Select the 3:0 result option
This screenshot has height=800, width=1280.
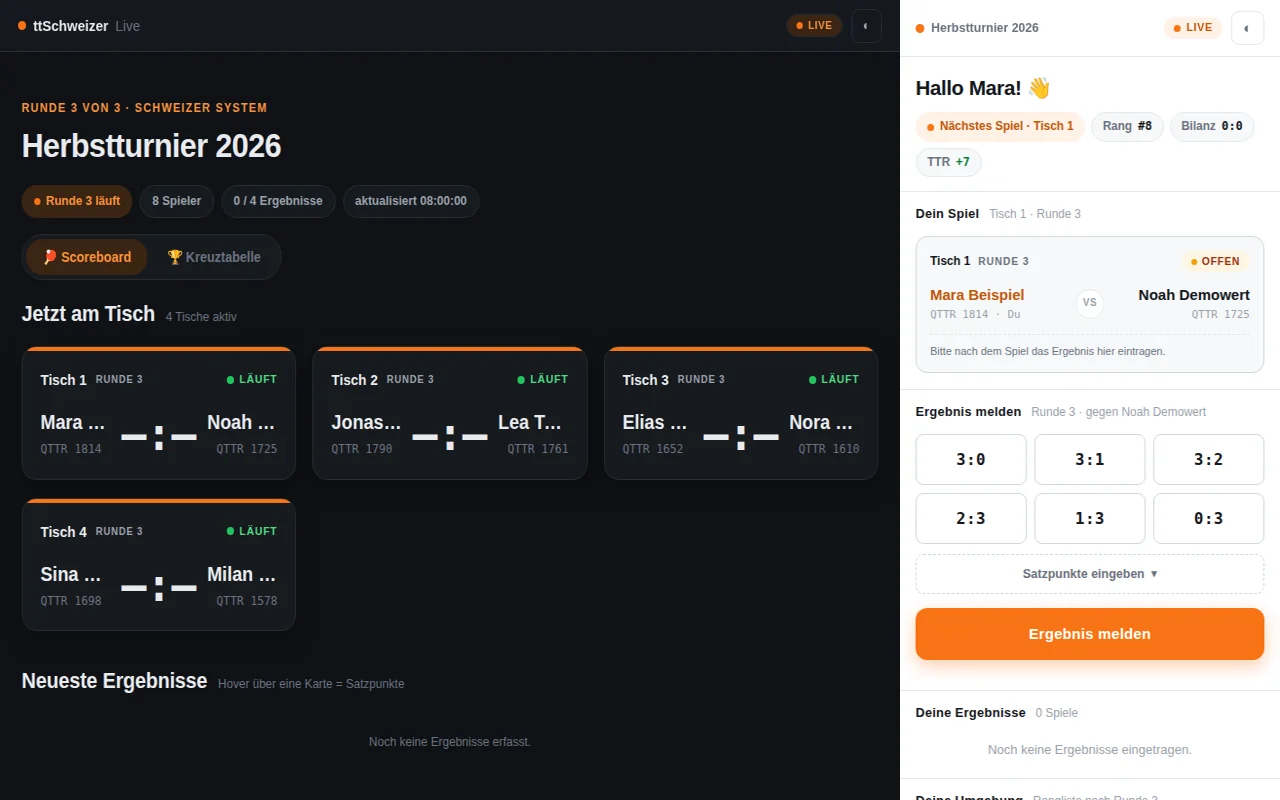pos(971,459)
